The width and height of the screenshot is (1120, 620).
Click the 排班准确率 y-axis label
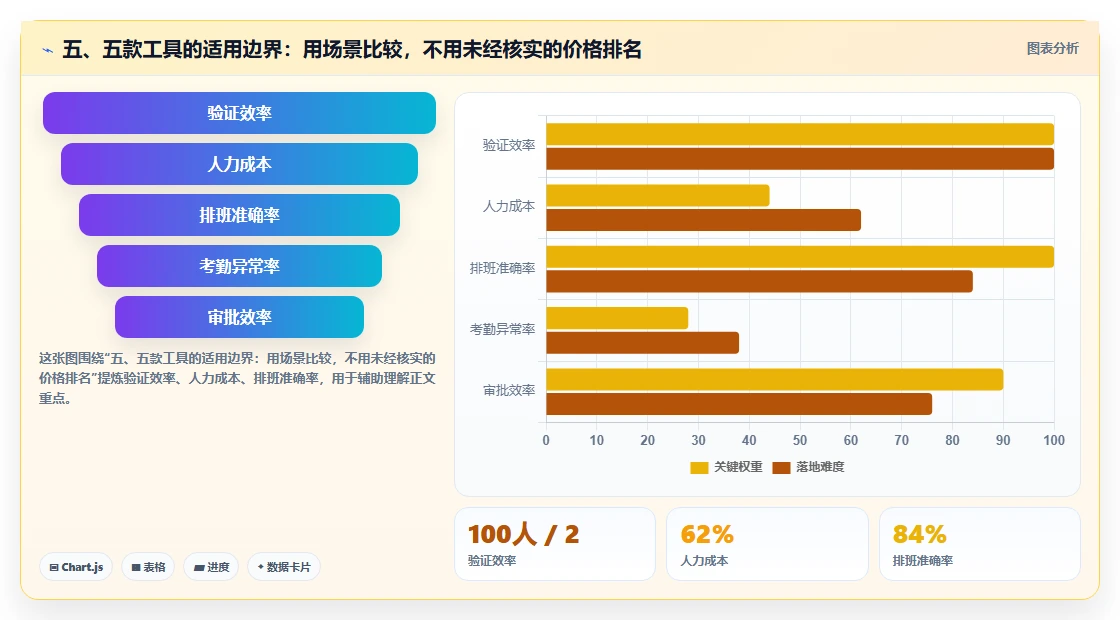point(502,269)
